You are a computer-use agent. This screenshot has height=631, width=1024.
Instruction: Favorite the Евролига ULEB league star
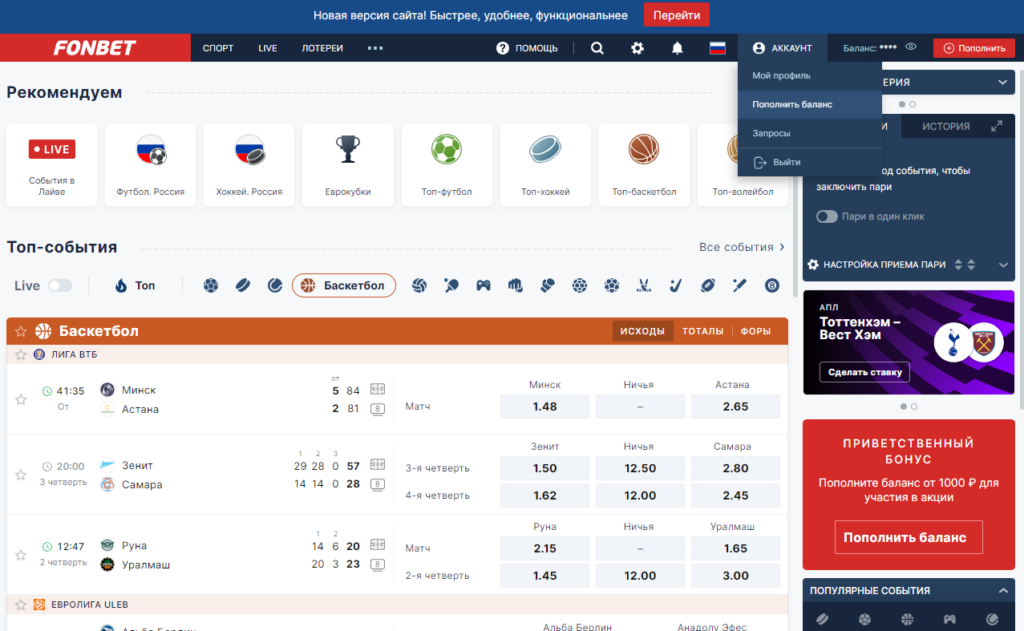[x=21, y=605]
